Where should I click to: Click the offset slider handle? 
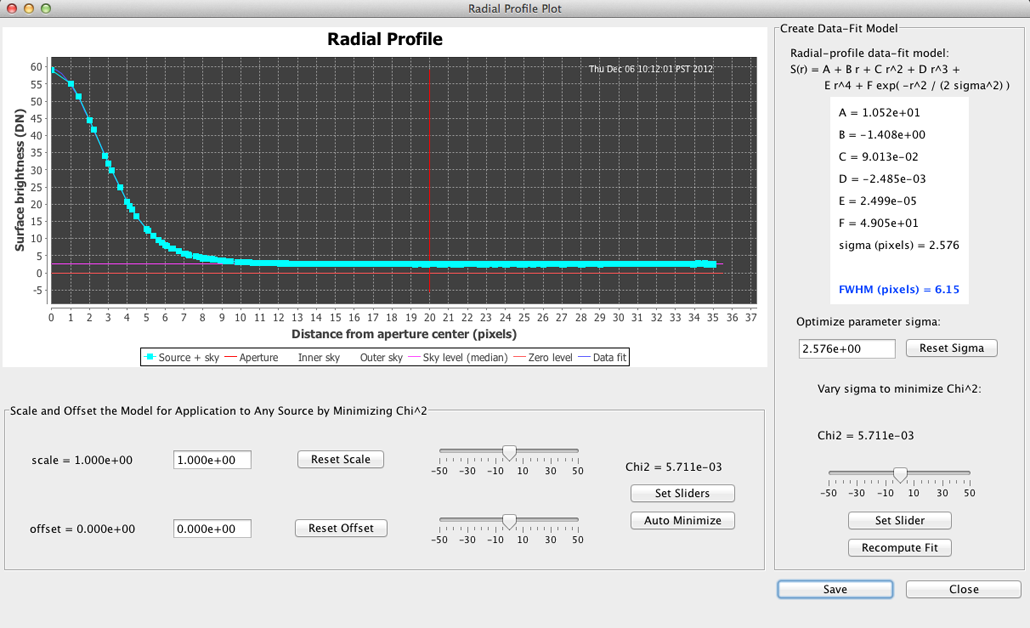click(509, 519)
